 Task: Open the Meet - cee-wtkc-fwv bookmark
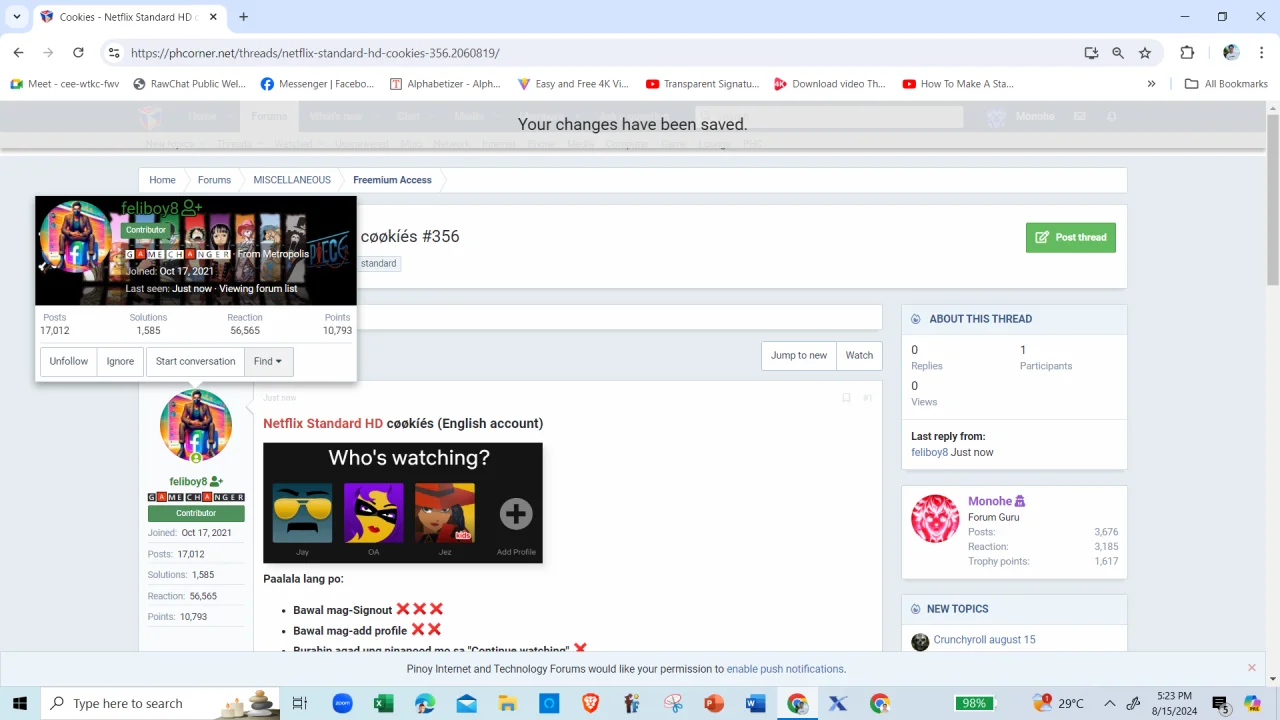point(65,84)
